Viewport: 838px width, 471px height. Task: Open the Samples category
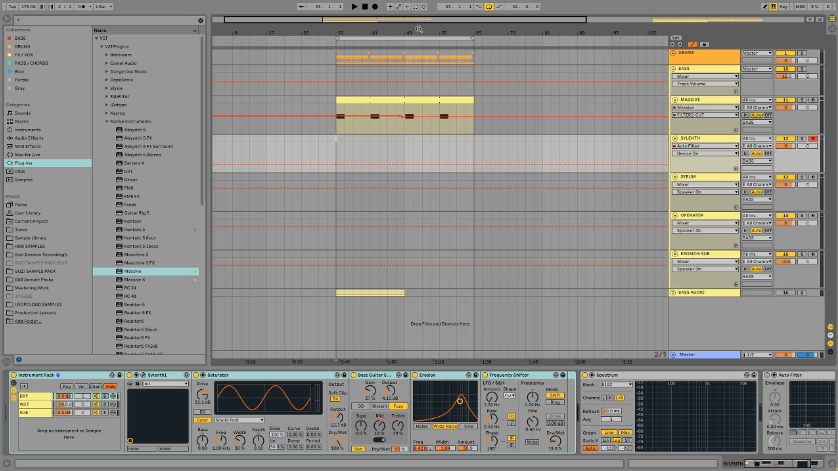(x=23, y=180)
